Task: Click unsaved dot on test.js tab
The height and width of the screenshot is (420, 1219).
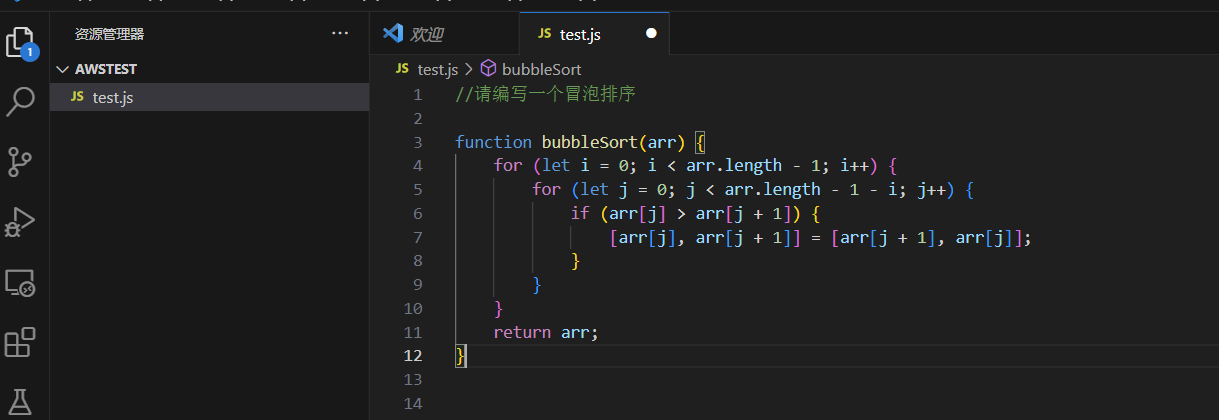Action: click(x=651, y=34)
